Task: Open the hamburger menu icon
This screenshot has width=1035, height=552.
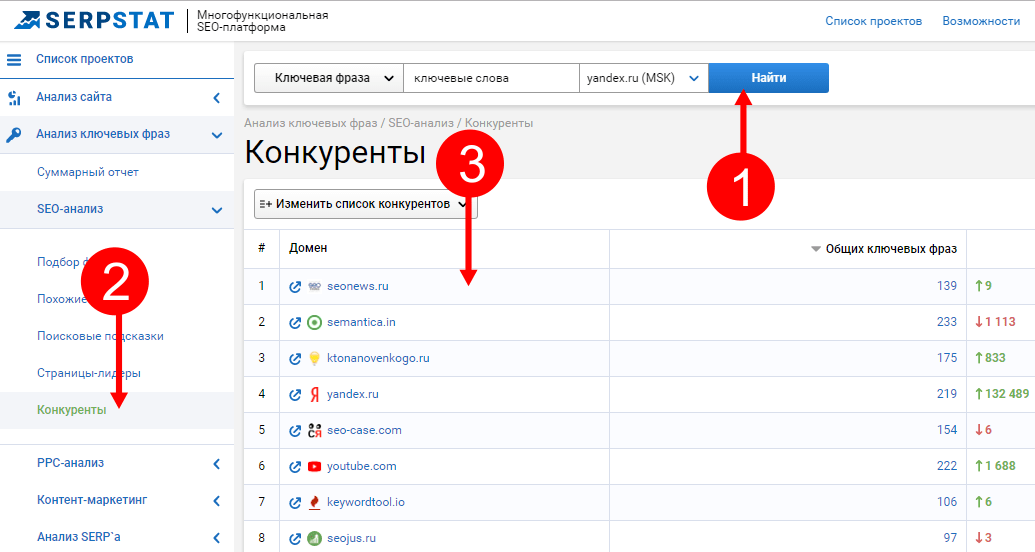Action: (14, 59)
